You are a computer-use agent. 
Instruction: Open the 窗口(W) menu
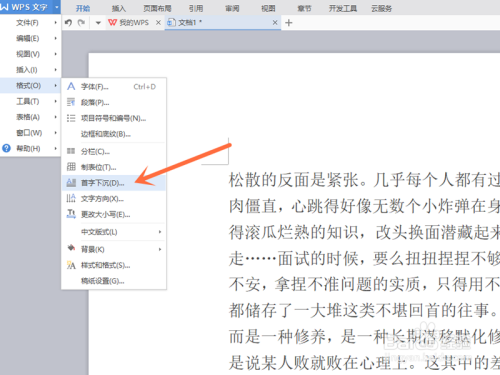(x=30, y=133)
